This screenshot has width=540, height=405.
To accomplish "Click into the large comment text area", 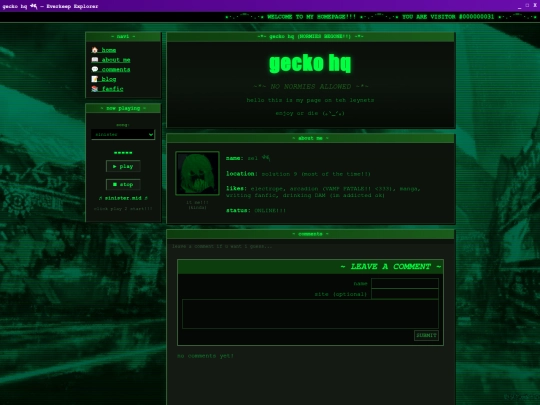I will (310, 314).
